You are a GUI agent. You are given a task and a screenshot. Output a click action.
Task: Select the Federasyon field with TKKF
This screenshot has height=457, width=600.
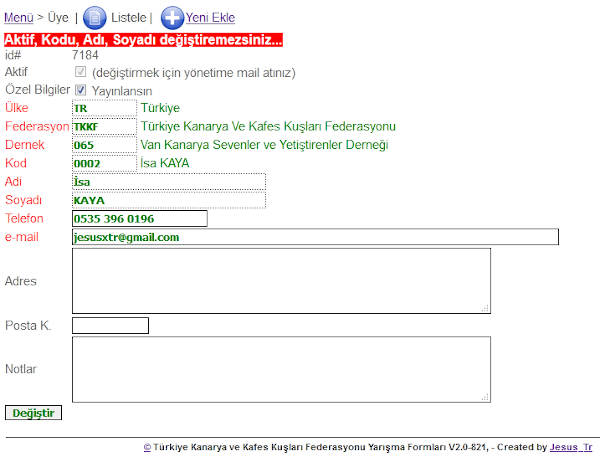(x=104, y=127)
